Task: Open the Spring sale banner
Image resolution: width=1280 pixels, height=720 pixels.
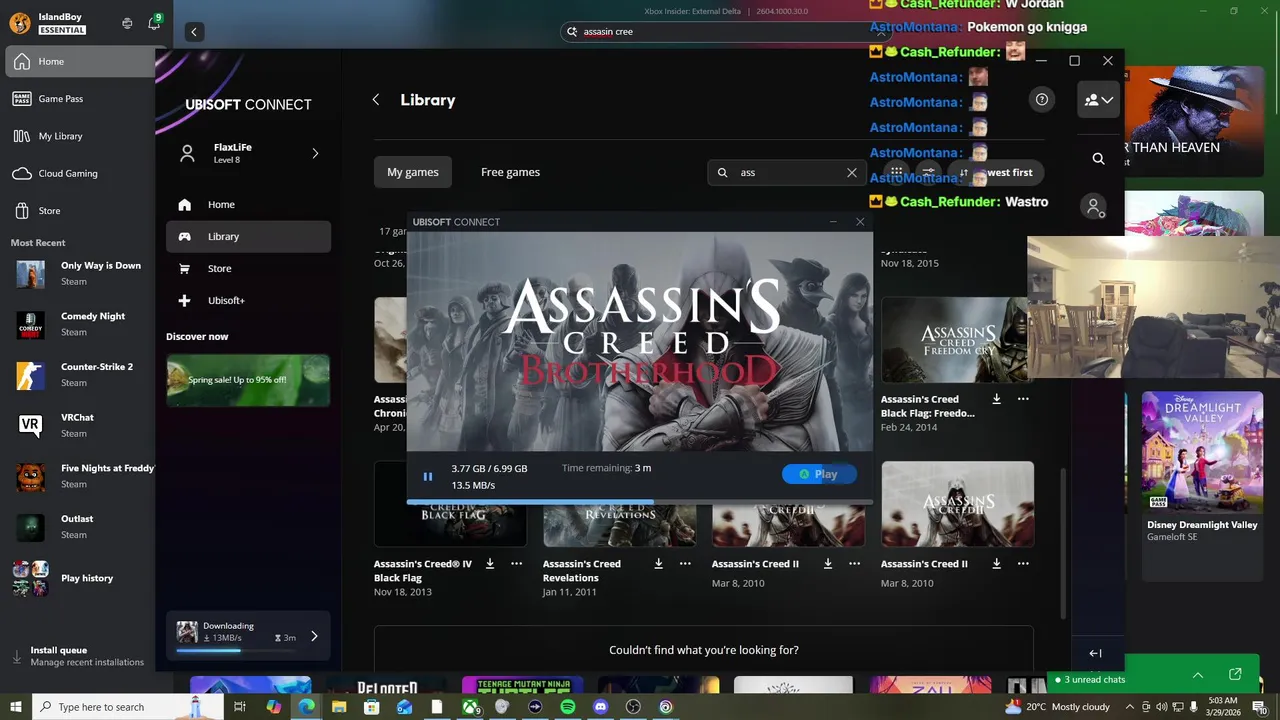Action: tap(248, 380)
